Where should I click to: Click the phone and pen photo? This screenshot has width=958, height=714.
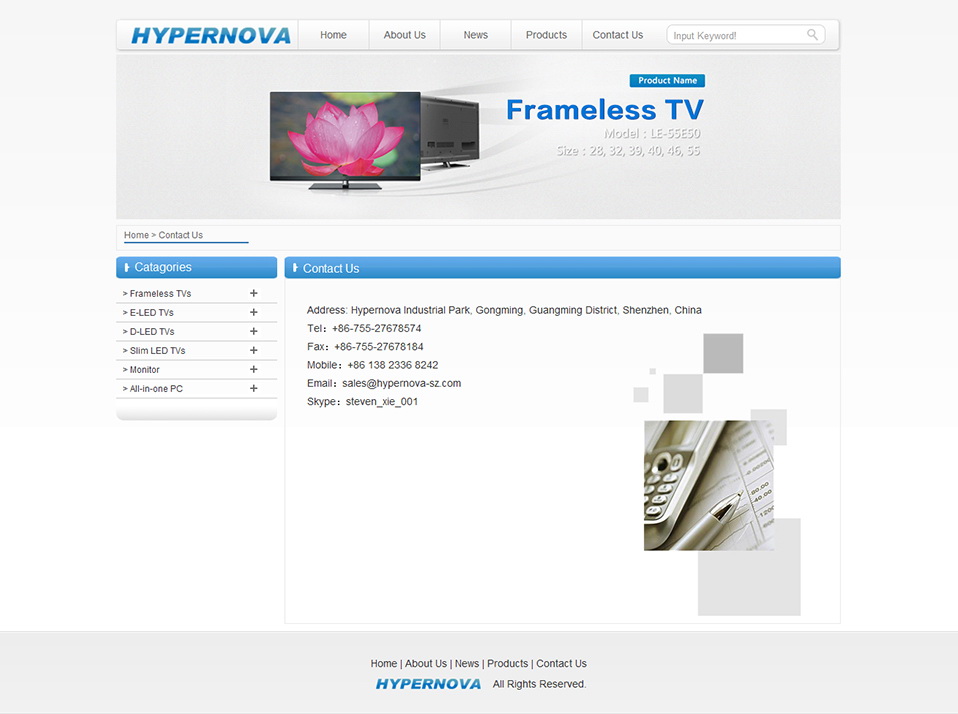tap(709, 486)
